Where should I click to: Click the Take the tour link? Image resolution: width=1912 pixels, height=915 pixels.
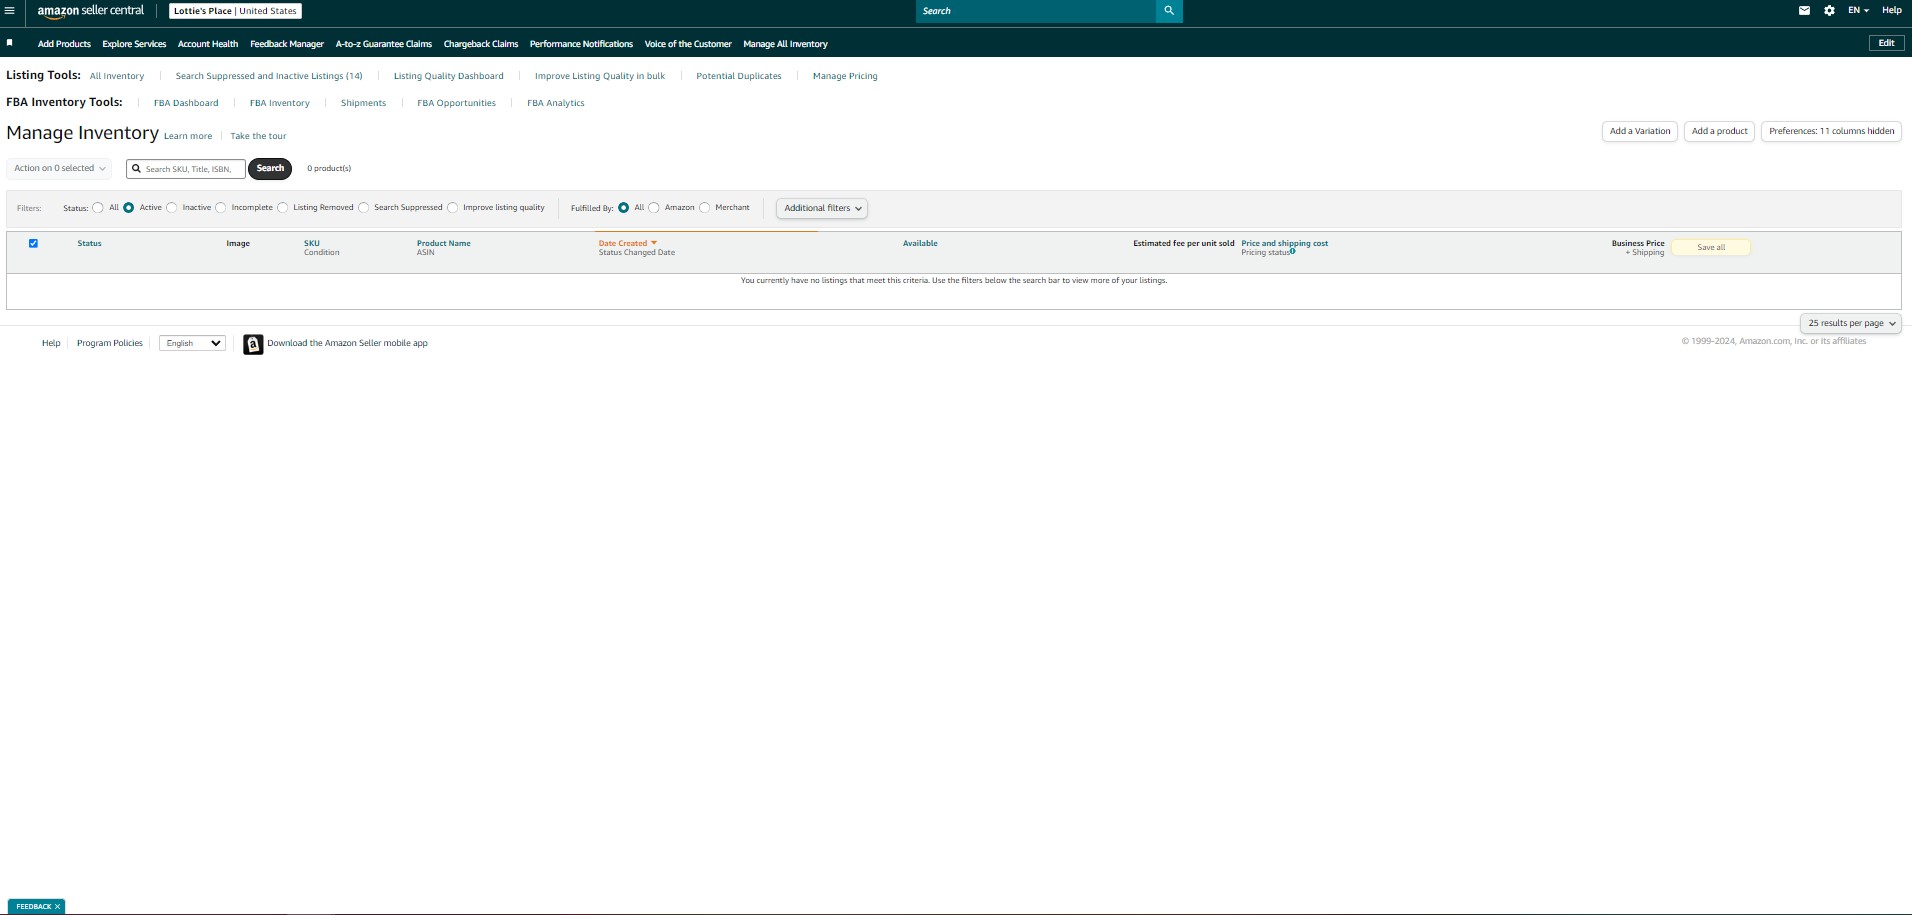click(x=258, y=136)
